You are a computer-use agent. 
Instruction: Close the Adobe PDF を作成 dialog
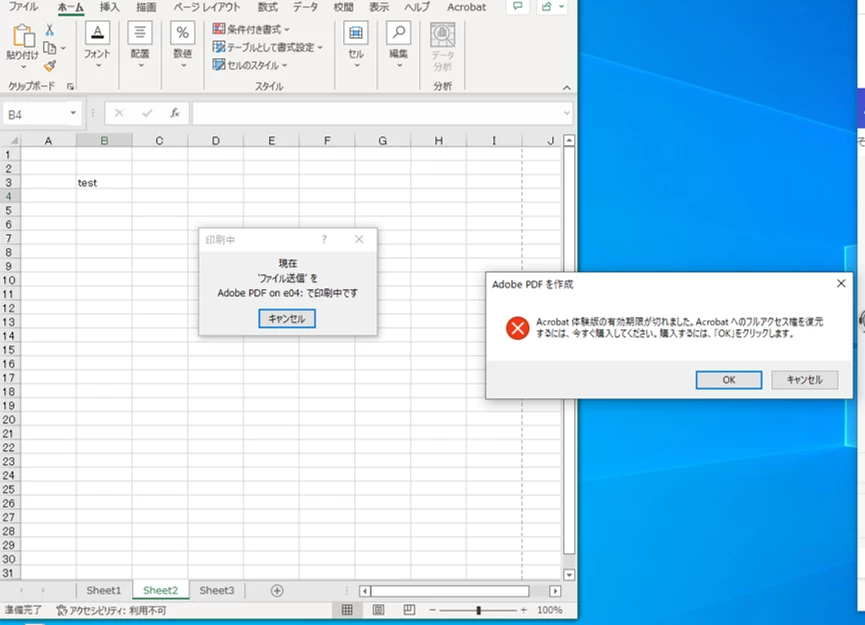841,284
